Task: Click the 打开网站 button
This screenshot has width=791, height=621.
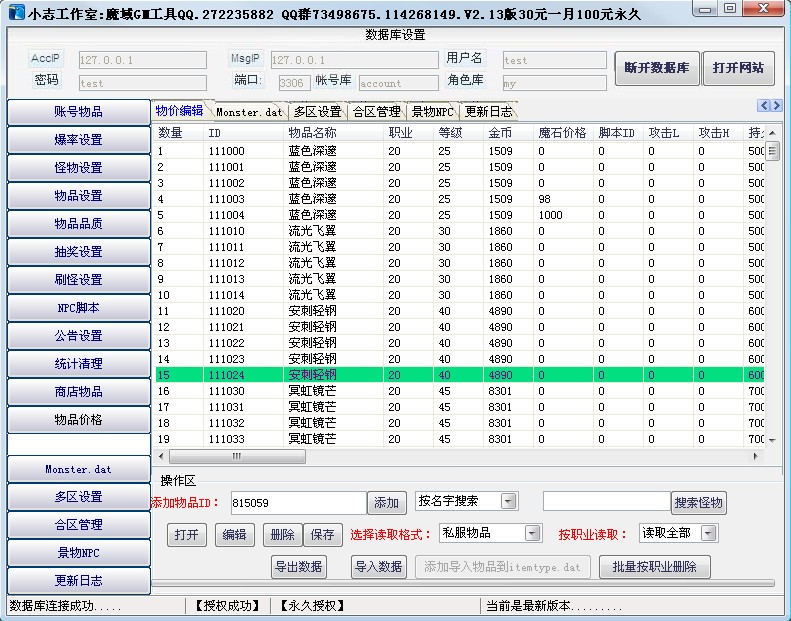Action: pyautogui.click(x=738, y=69)
